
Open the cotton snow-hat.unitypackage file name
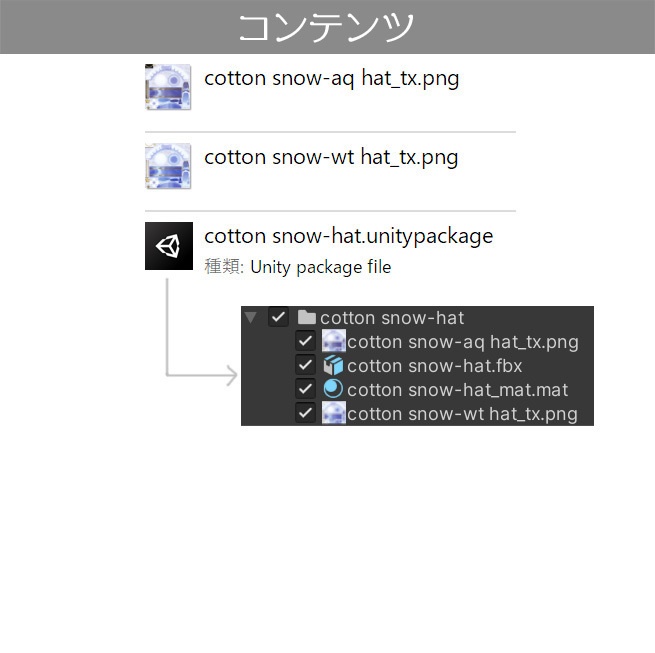348,237
